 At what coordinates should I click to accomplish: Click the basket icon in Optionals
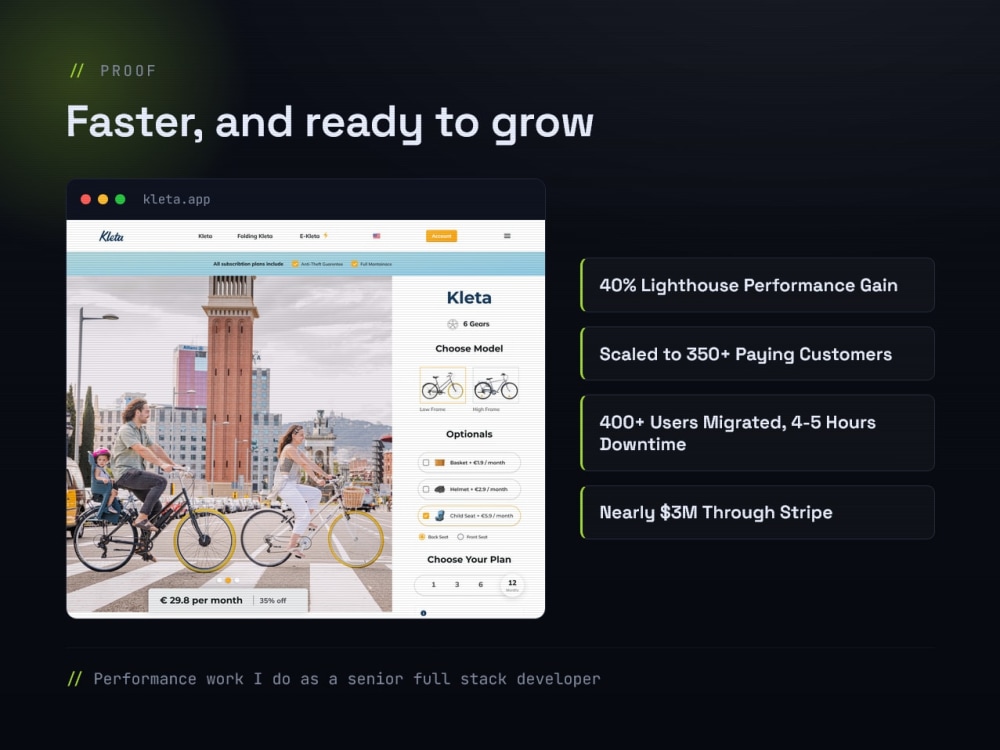pyautogui.click(x=439, y=463)
